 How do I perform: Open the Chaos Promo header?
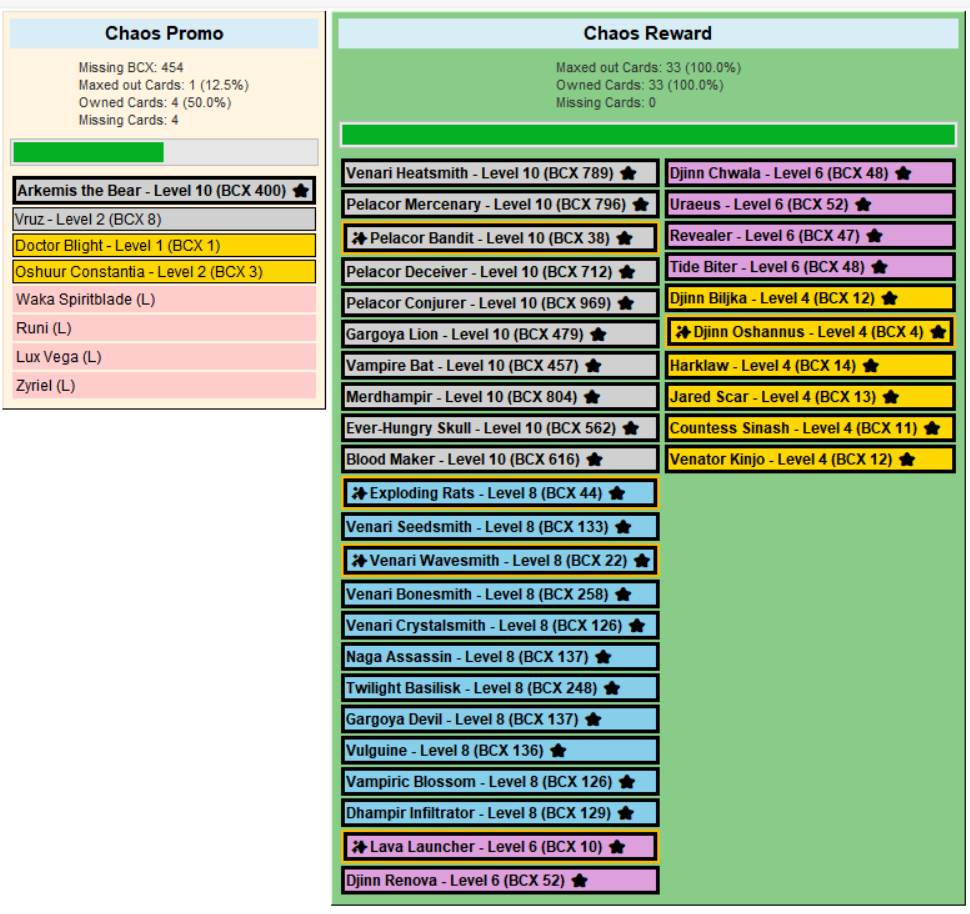point(164,33)
